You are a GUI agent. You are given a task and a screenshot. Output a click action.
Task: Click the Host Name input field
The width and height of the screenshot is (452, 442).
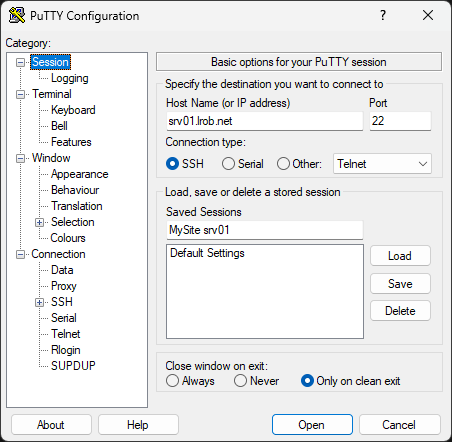[x=265, y=121]
